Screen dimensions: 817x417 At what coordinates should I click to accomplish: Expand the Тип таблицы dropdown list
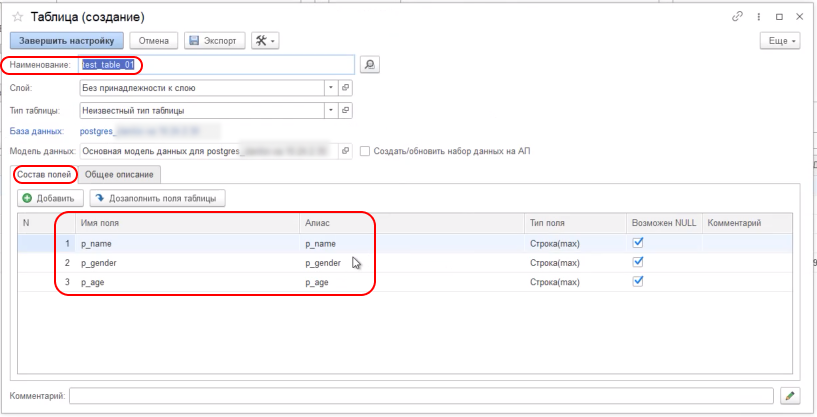(331, 110)
